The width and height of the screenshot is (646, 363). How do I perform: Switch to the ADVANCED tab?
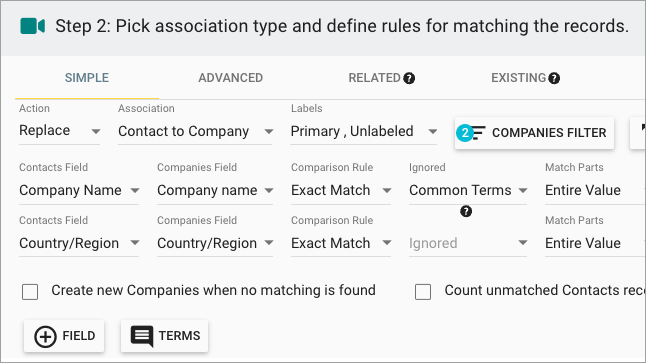coord(231,78)
